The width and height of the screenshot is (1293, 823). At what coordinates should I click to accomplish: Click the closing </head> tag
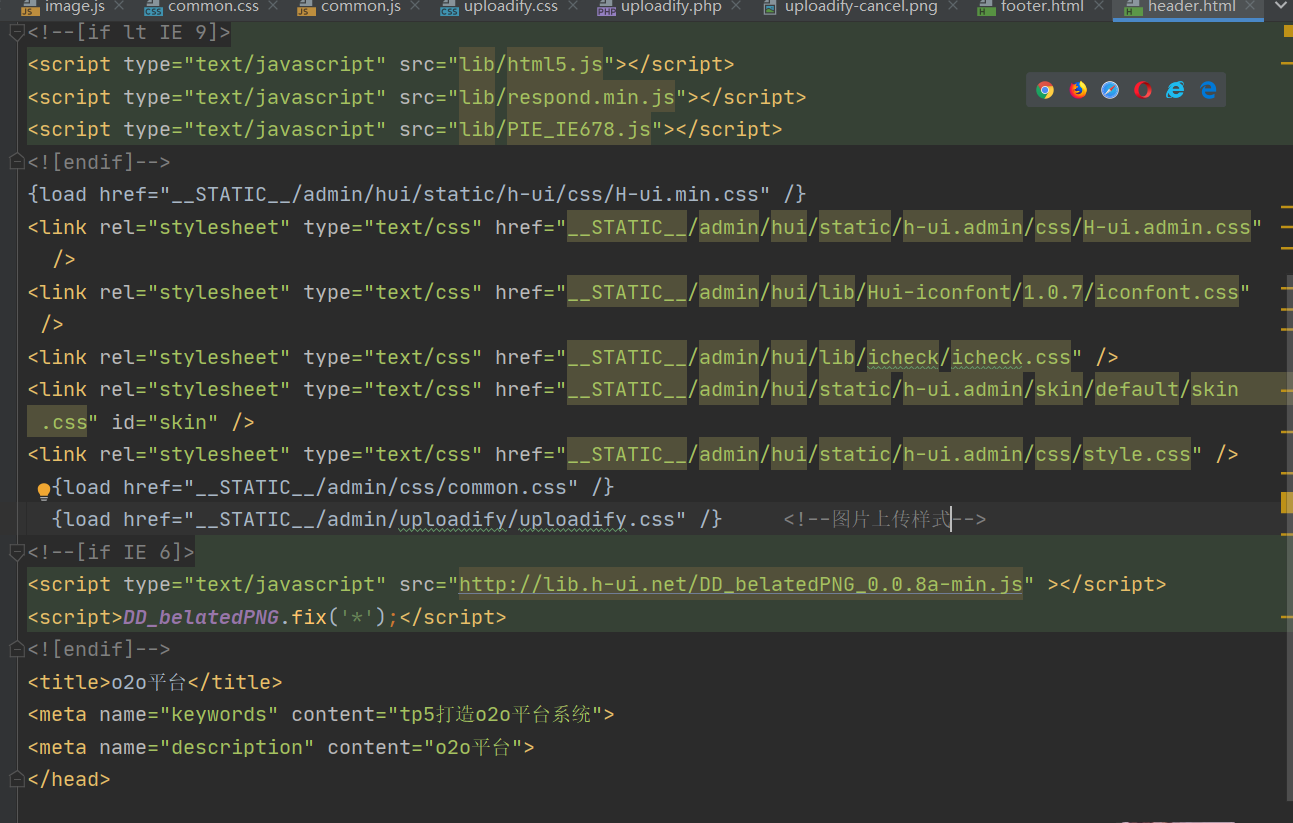tap(69, 780)
